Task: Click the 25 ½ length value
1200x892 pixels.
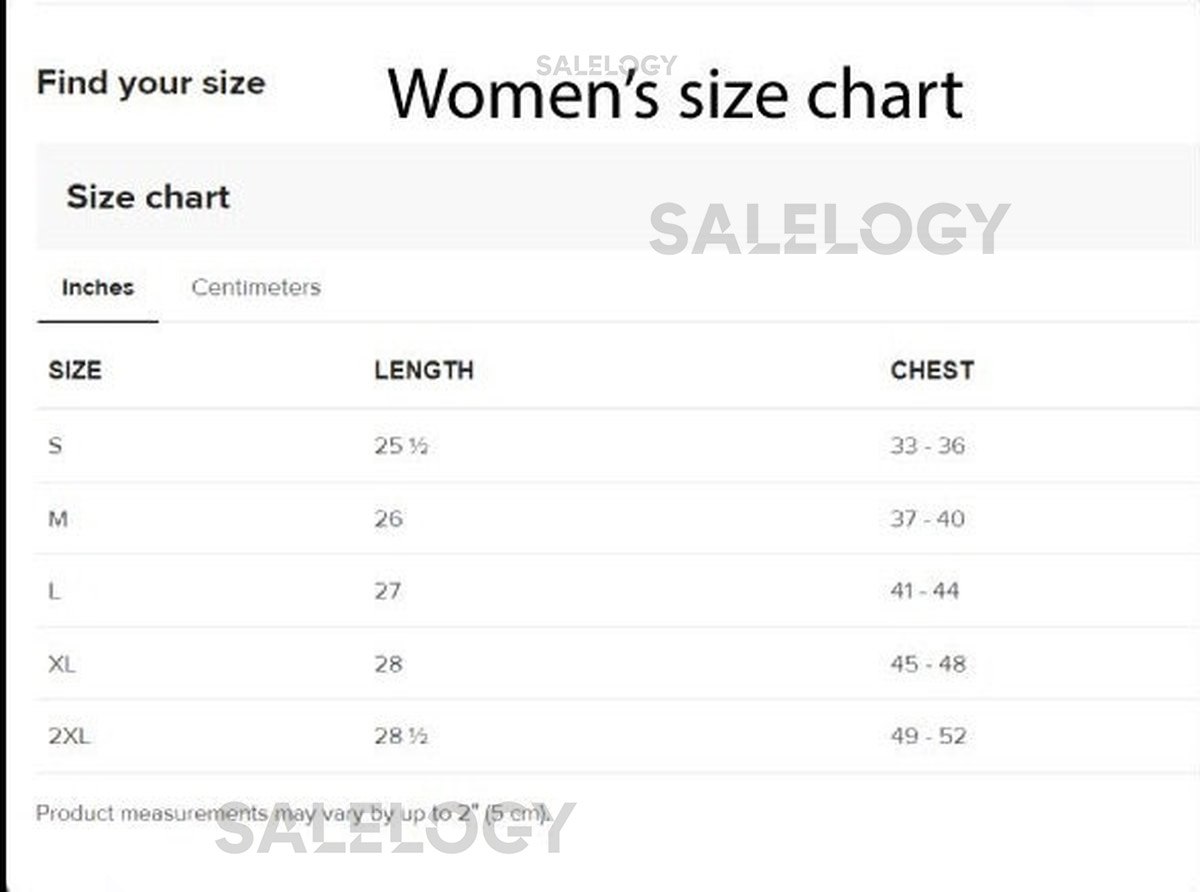Action: coord(401,447)
